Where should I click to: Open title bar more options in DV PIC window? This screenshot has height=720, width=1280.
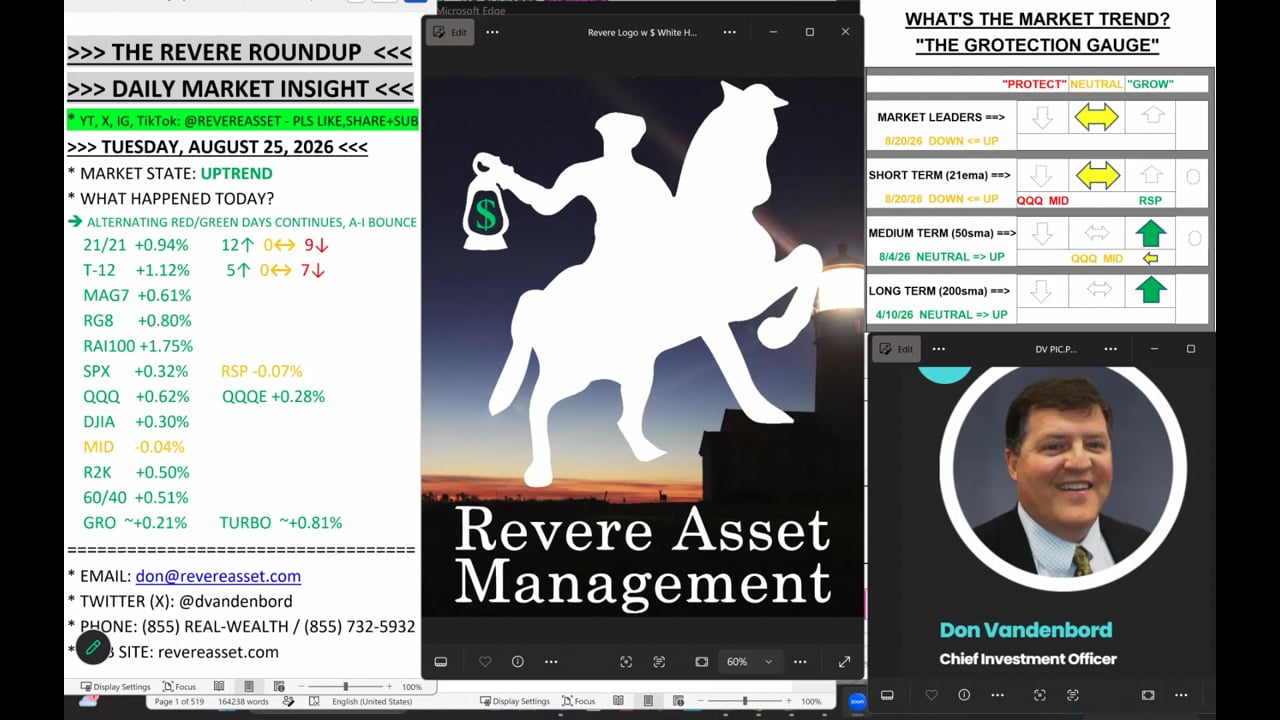[x=1110, y=349]
